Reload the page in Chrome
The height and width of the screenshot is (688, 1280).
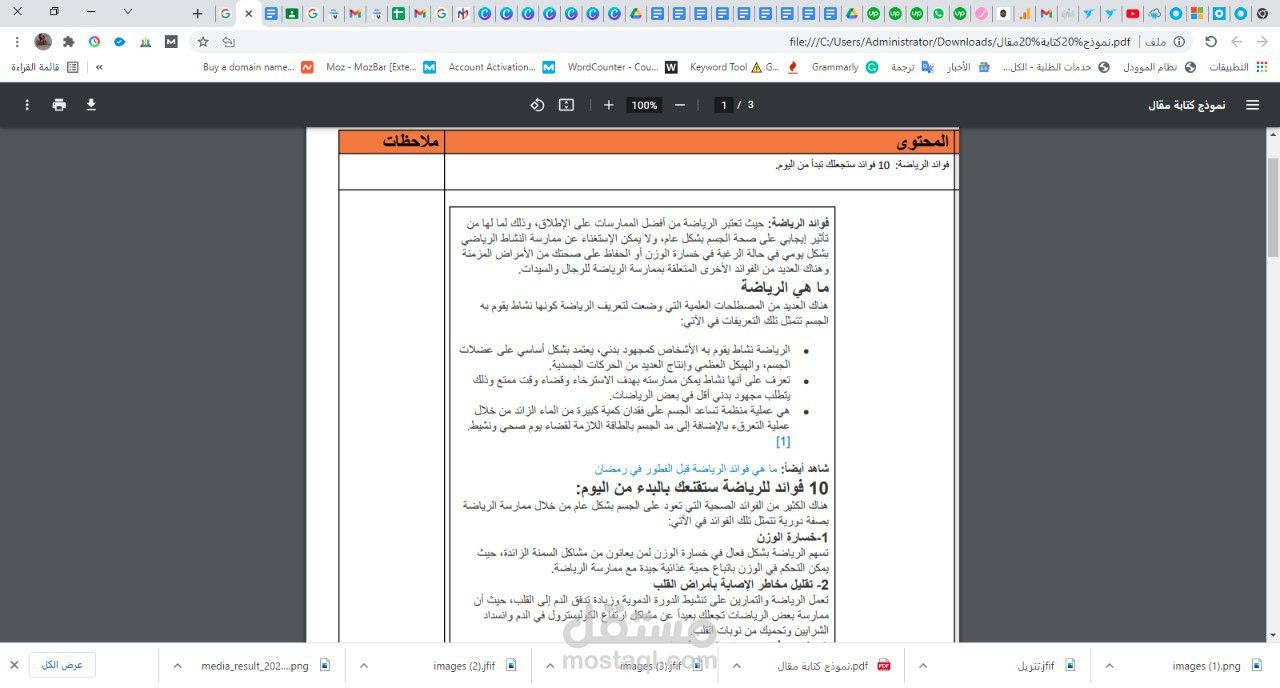[1211, 42]
